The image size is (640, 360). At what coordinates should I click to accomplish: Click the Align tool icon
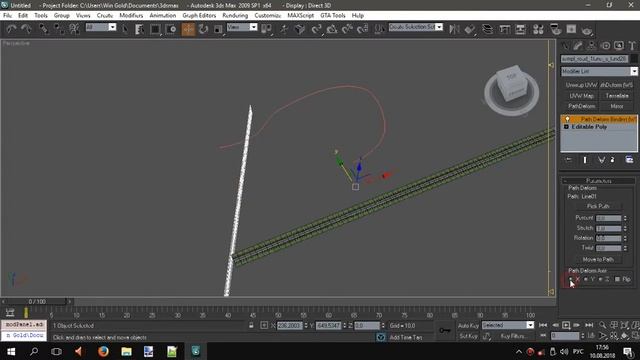coord(470,29)
